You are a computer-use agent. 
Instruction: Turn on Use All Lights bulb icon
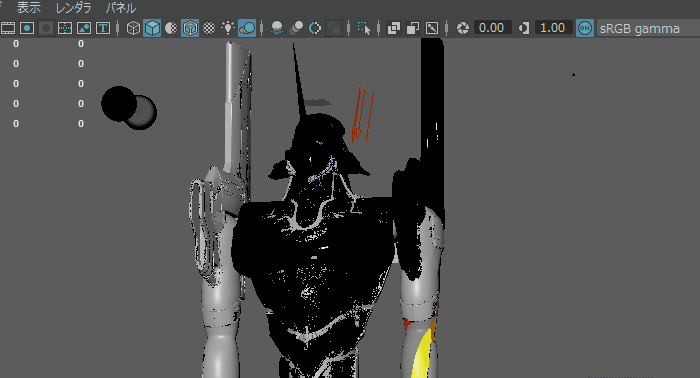point(228,28)
